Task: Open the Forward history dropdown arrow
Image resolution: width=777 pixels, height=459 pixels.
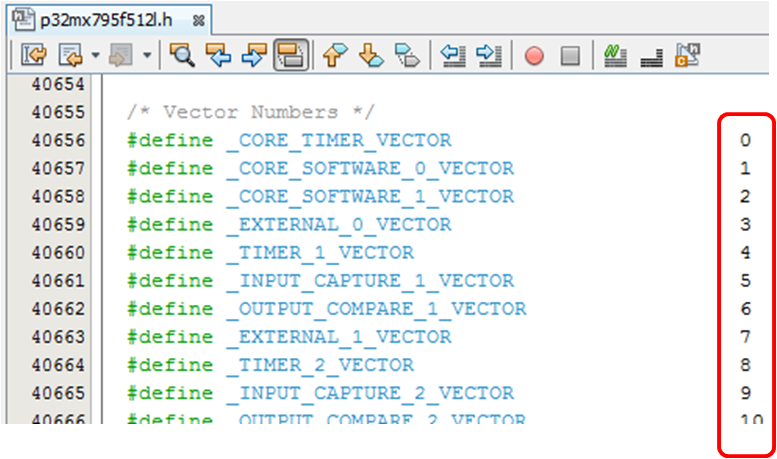Action: (147, 55)
